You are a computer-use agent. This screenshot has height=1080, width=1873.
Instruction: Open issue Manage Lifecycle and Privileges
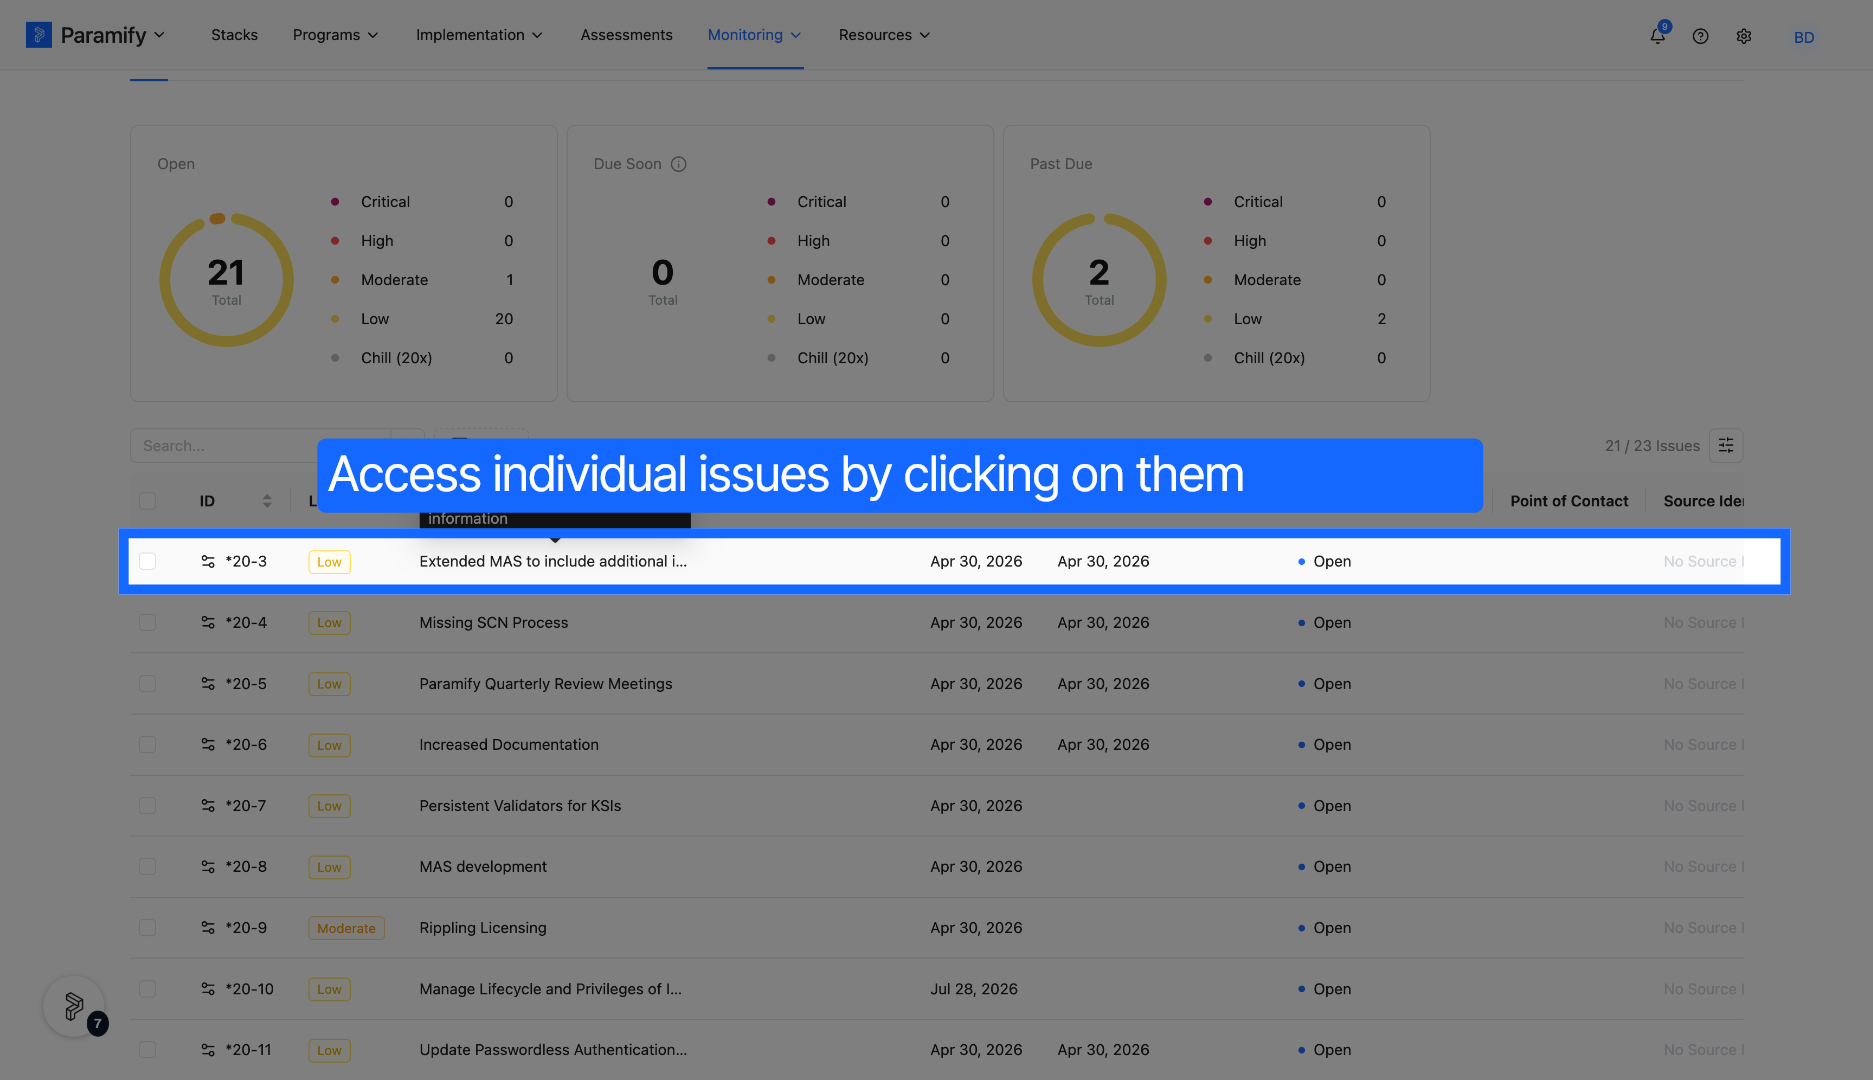550,989
